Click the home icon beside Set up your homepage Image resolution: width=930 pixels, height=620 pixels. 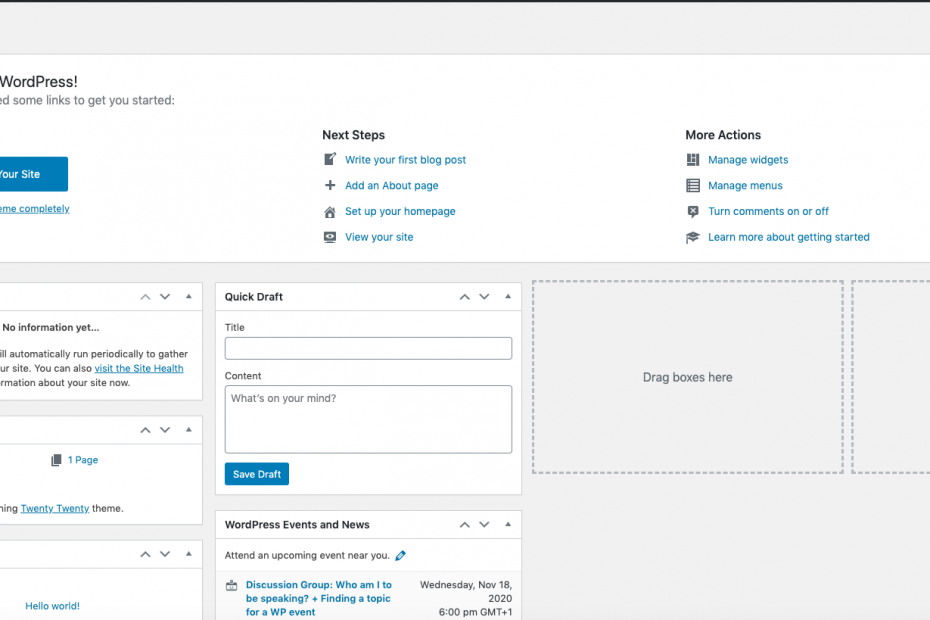pyautogui.click(x=330, y=212)
